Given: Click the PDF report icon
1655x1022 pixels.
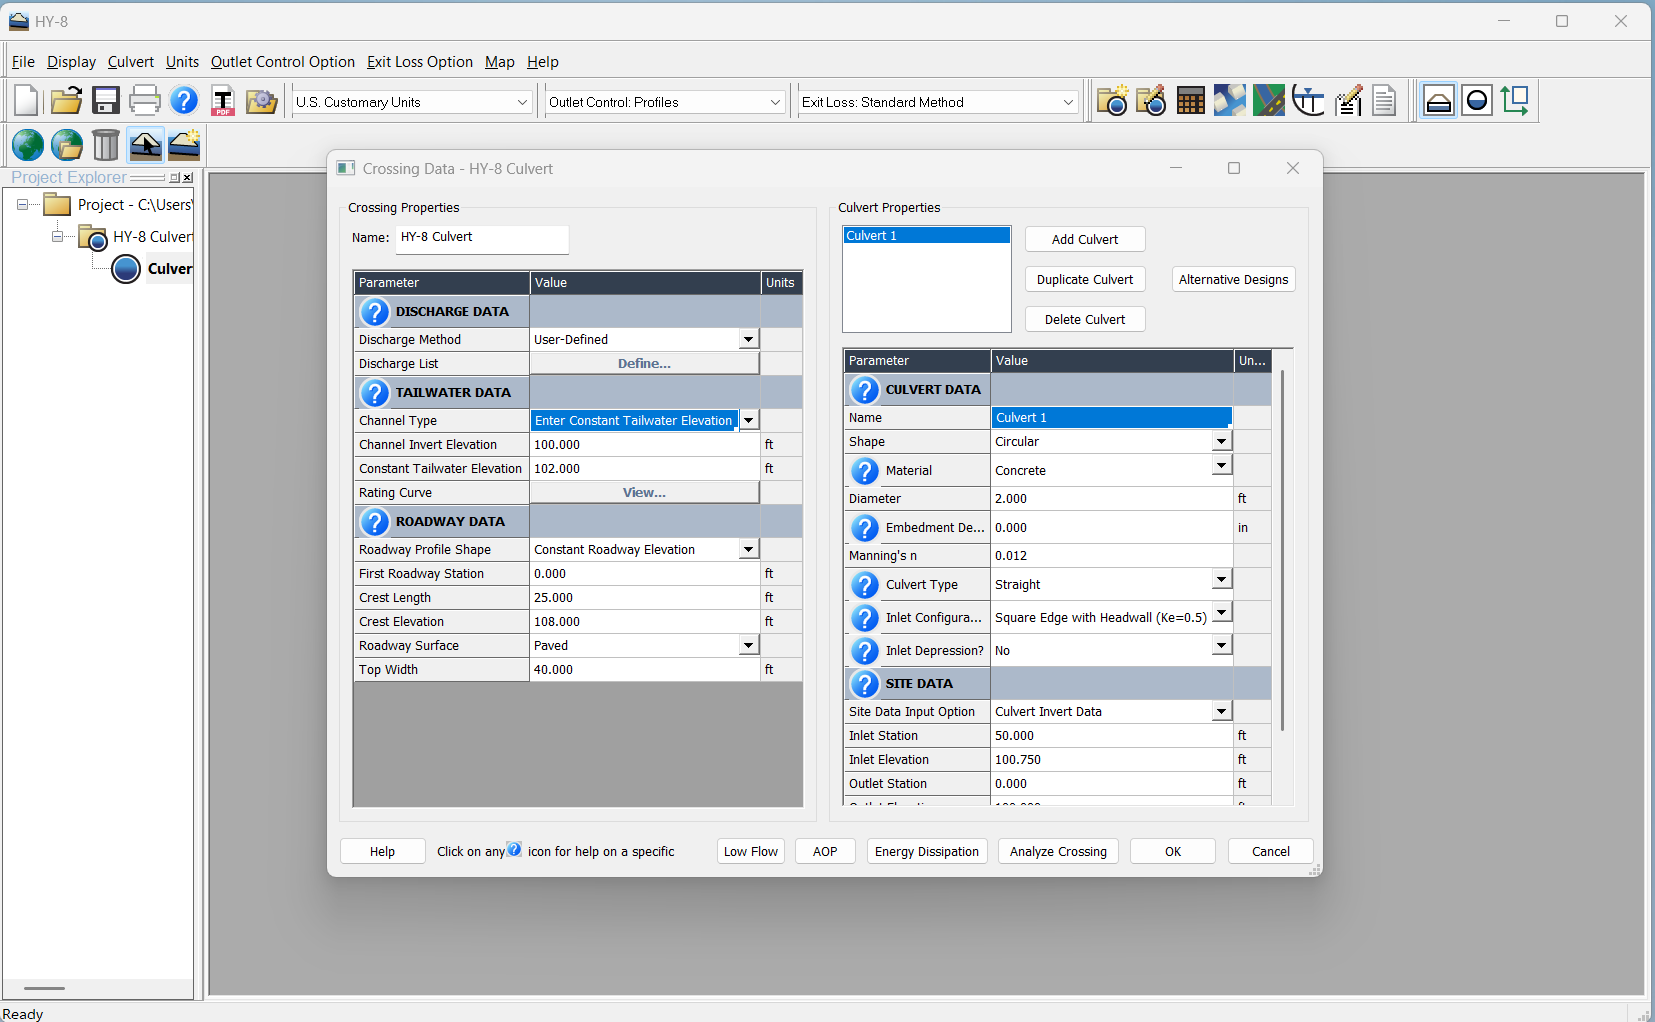Looking at the screenshot, I should pyautogui.click(x=223, y=101).
